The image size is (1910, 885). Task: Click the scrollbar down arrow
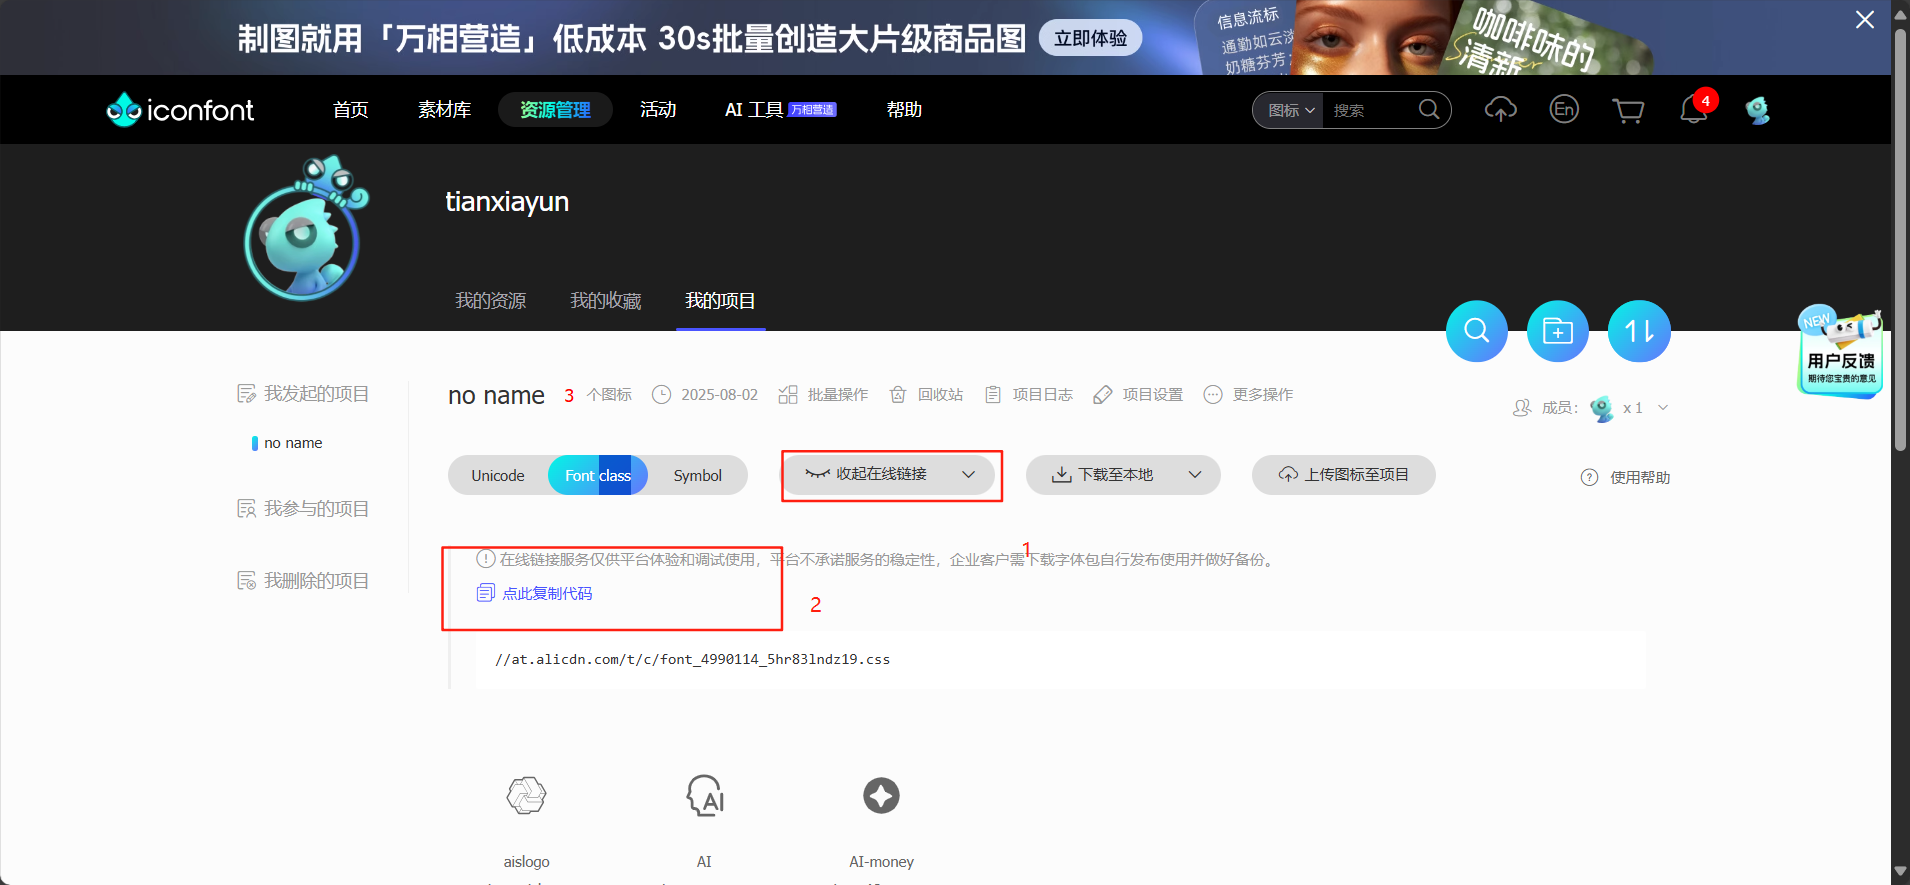coord(1900,873)
